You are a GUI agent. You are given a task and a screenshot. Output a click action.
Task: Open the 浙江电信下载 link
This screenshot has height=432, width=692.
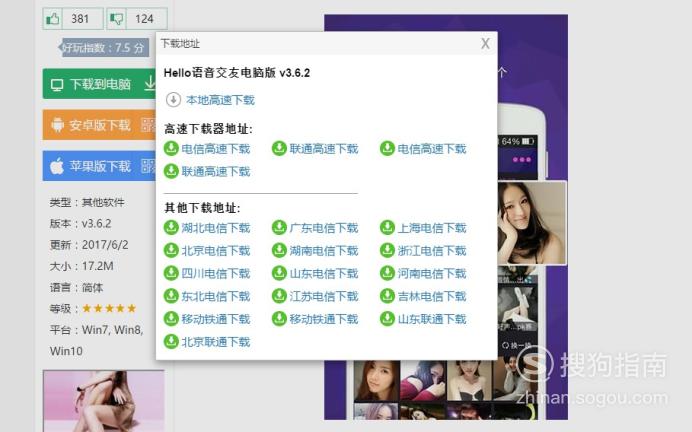coord(432,251)
